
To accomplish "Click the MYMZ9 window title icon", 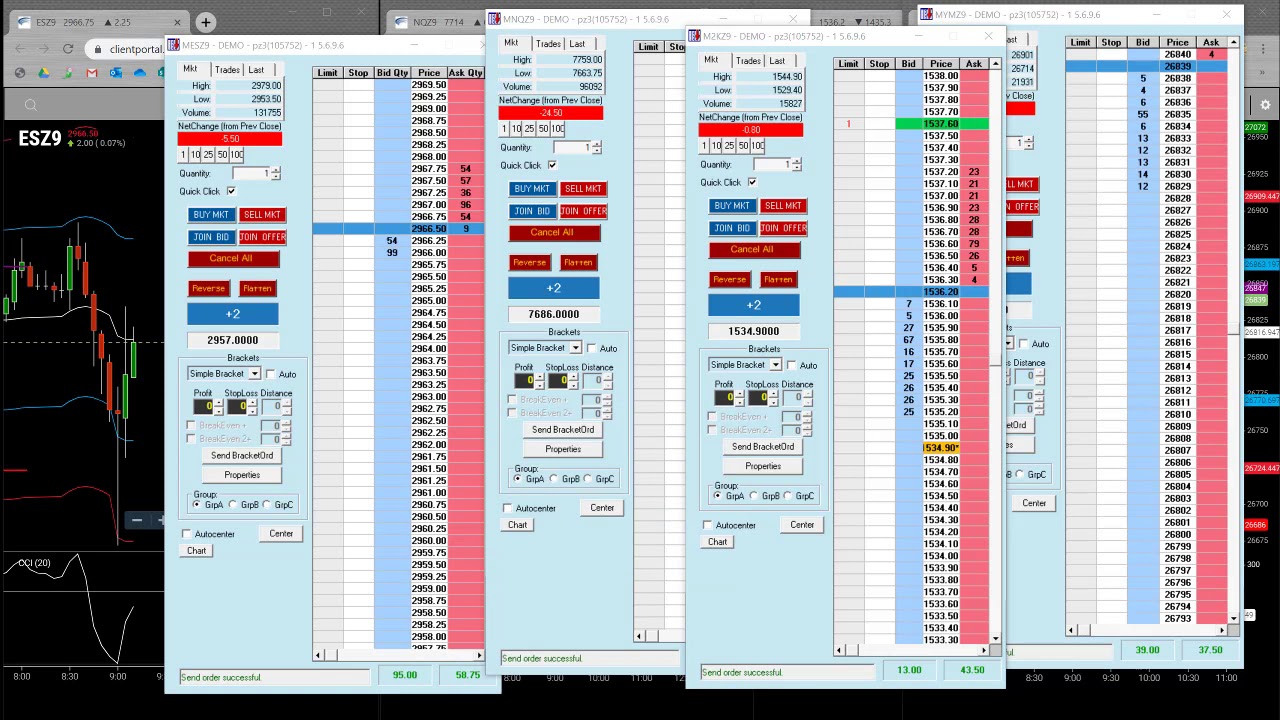I will click(x=926, y=14).
